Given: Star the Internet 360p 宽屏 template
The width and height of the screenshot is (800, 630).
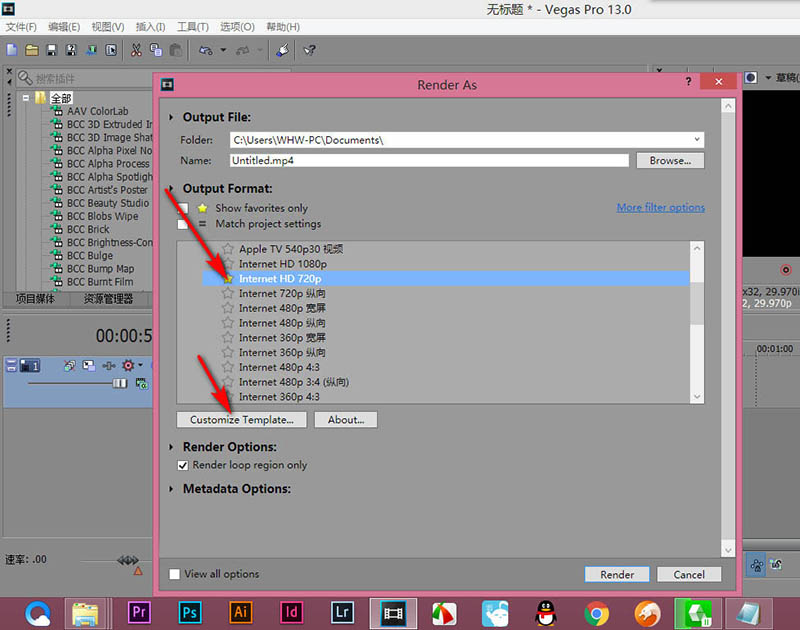Looking at the screenshot, I should [x=228, y=338].
